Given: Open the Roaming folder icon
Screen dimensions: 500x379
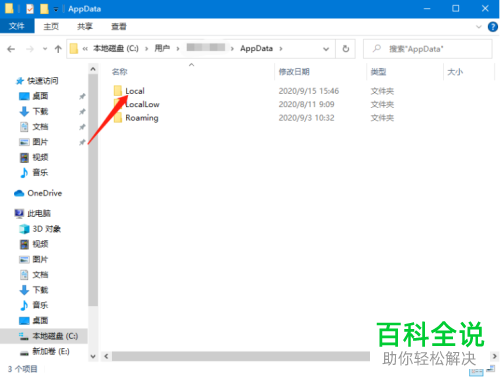Looking at the screenshot, I should (x=118, y=118).
